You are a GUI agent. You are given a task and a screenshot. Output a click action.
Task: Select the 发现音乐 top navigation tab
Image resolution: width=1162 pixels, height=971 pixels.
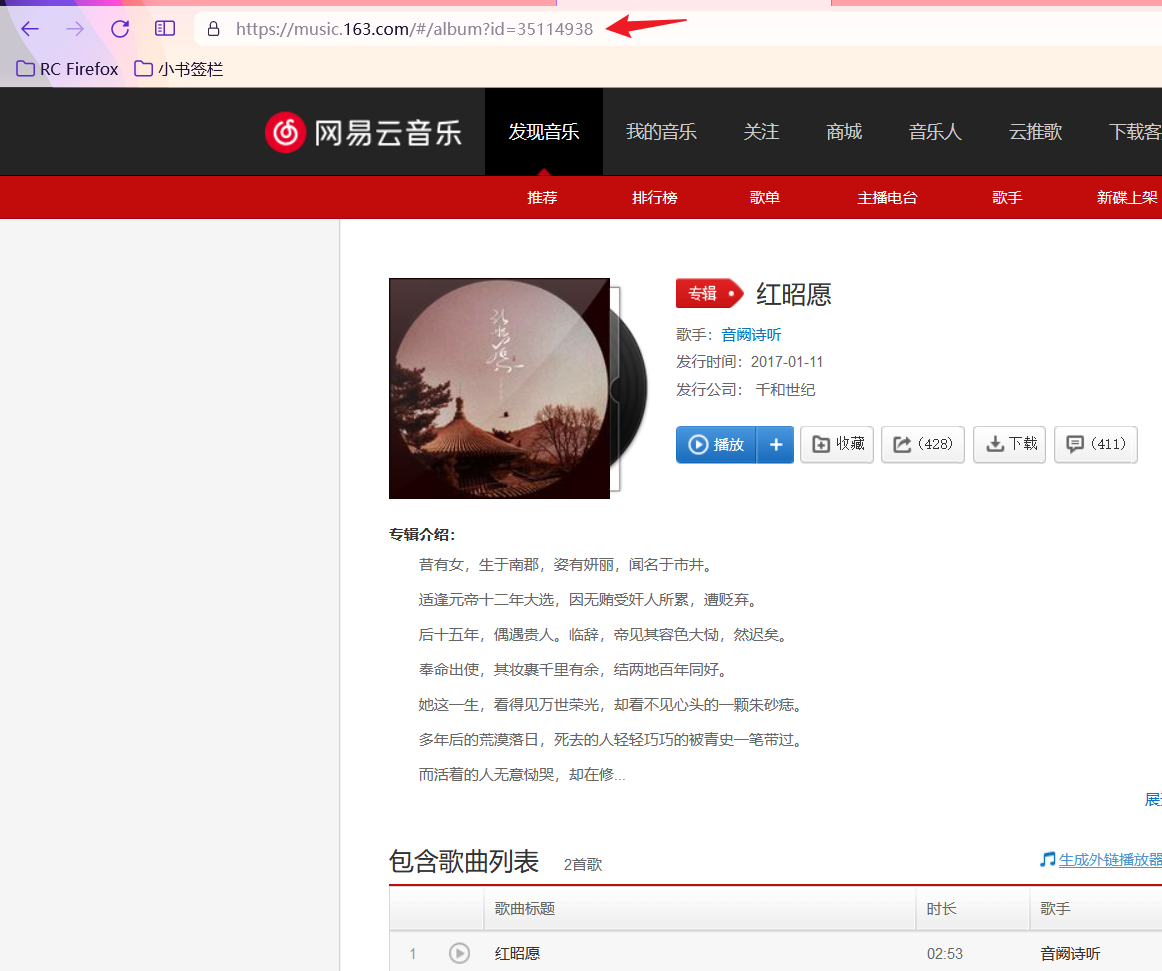point(544,132)
